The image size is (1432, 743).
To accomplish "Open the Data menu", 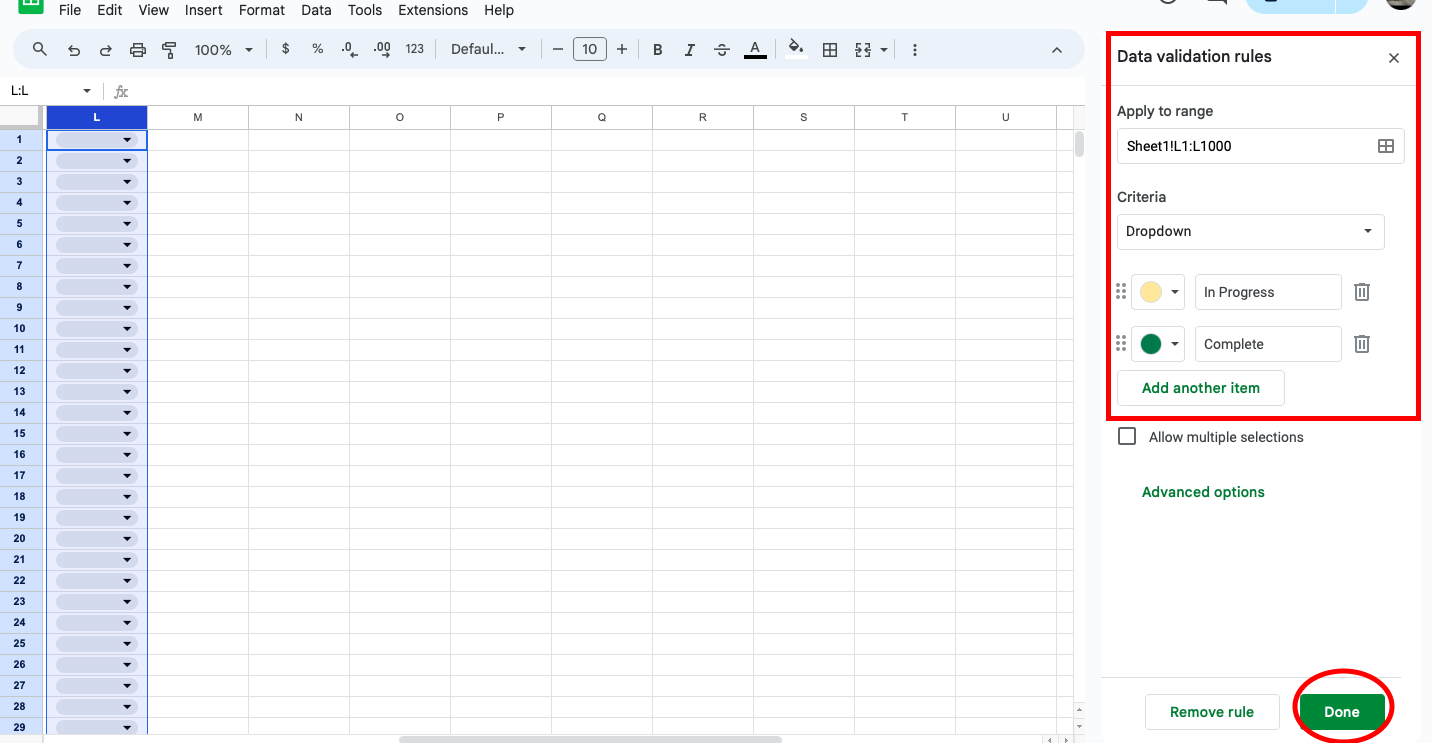I will 316,10.
